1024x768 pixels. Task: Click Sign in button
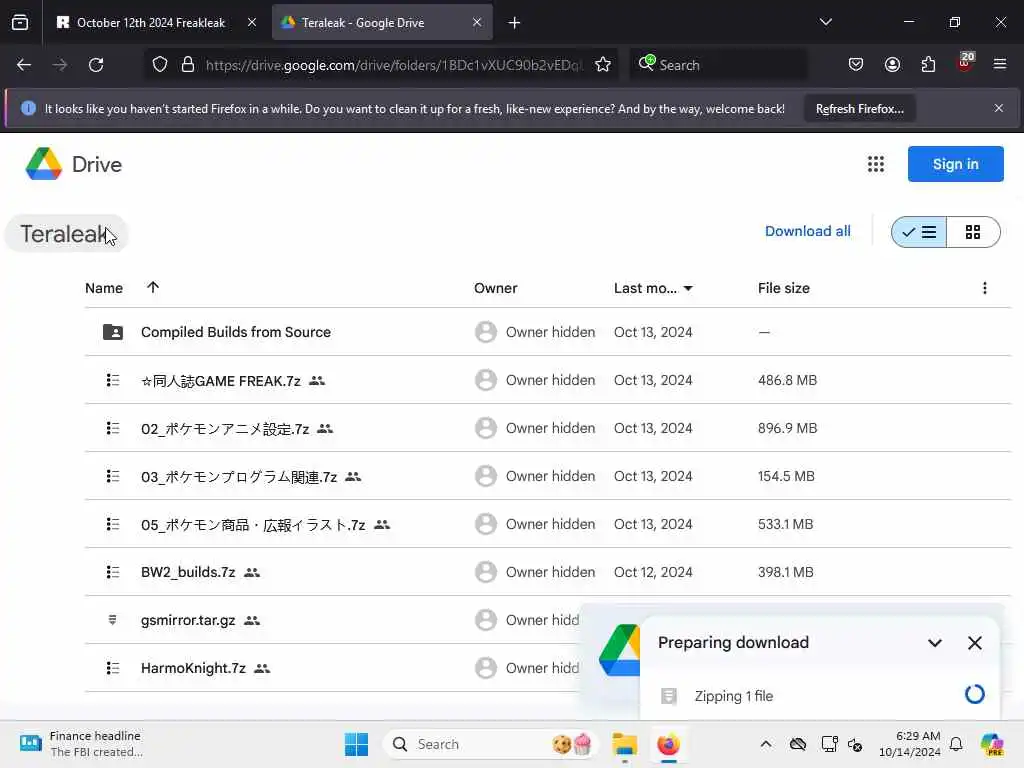pyautogui.click(x=955, y=164)
